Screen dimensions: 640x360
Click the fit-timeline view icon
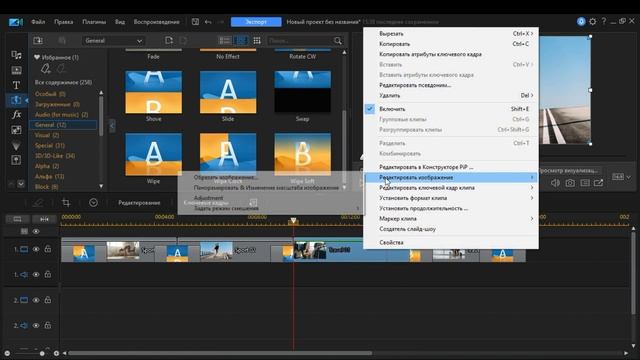(17, 219)
